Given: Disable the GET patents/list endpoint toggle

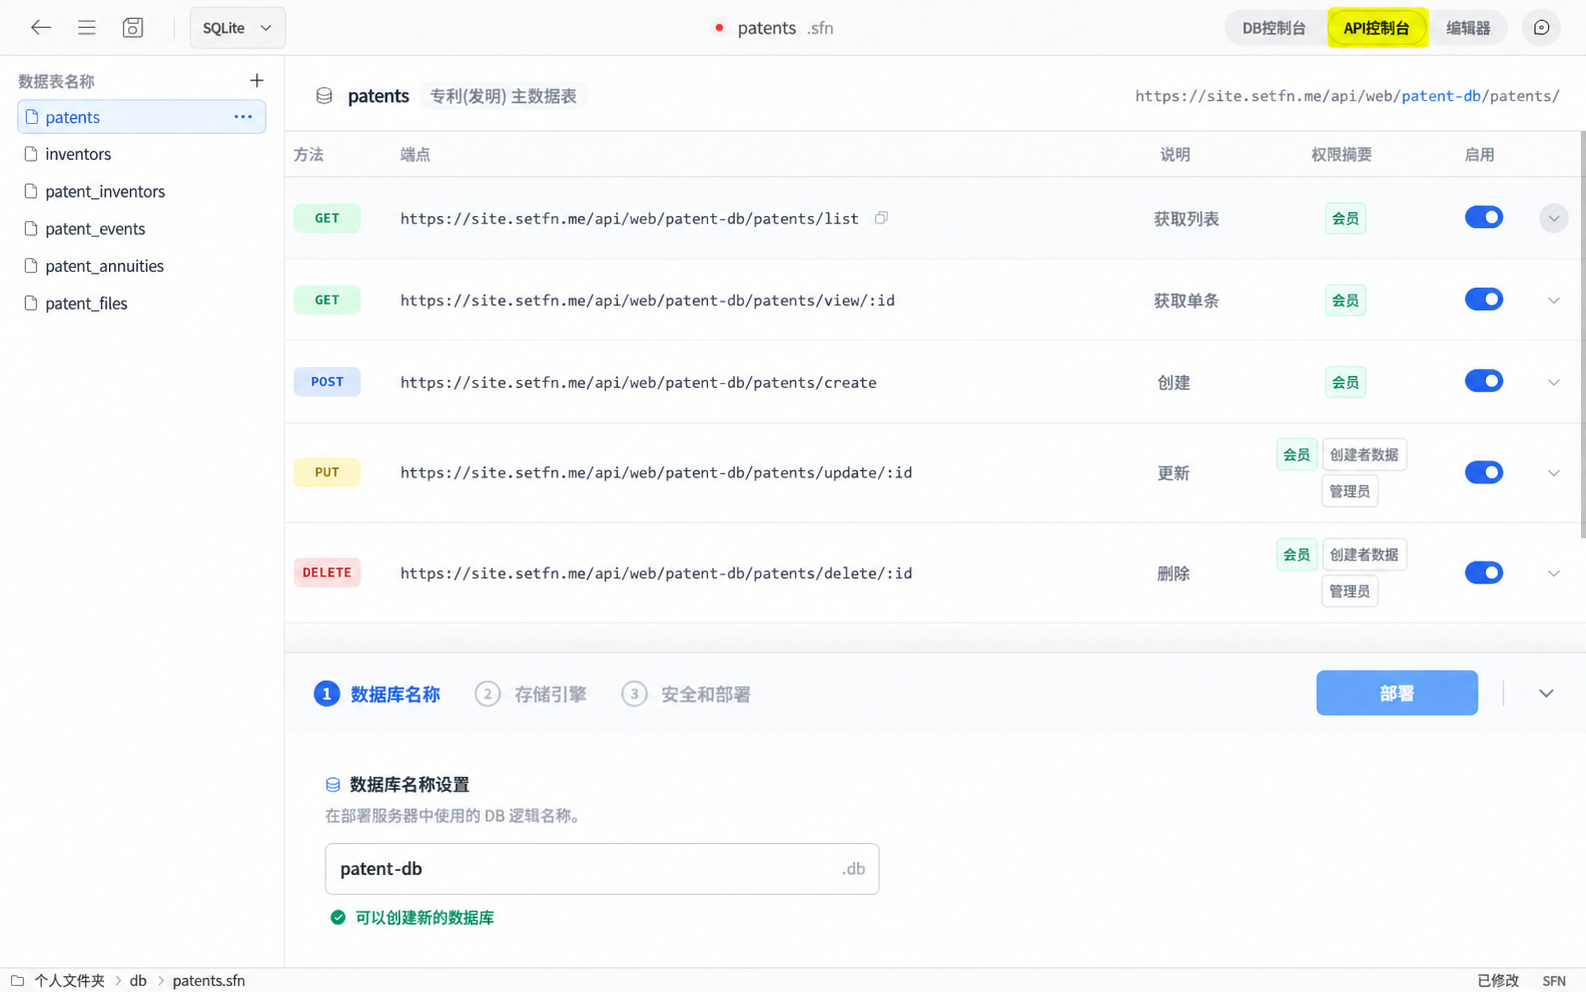Looking at the screenshot, I should point(1484,218).
